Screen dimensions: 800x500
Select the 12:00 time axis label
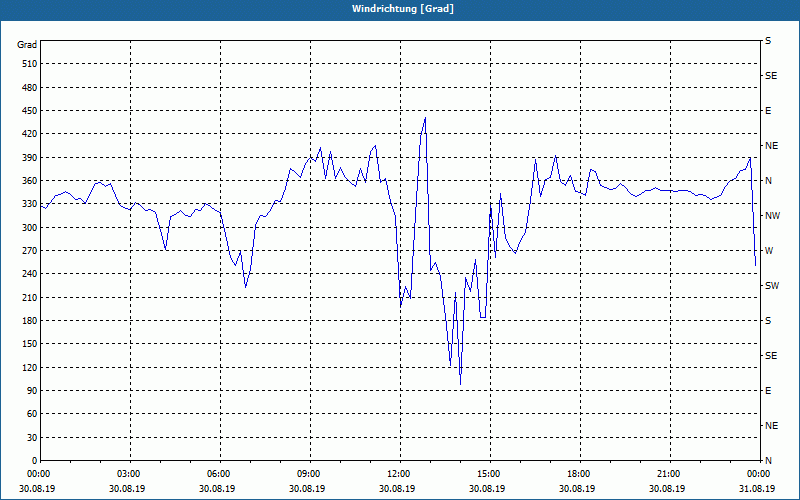pyautogui.click(x=397, y=474)
